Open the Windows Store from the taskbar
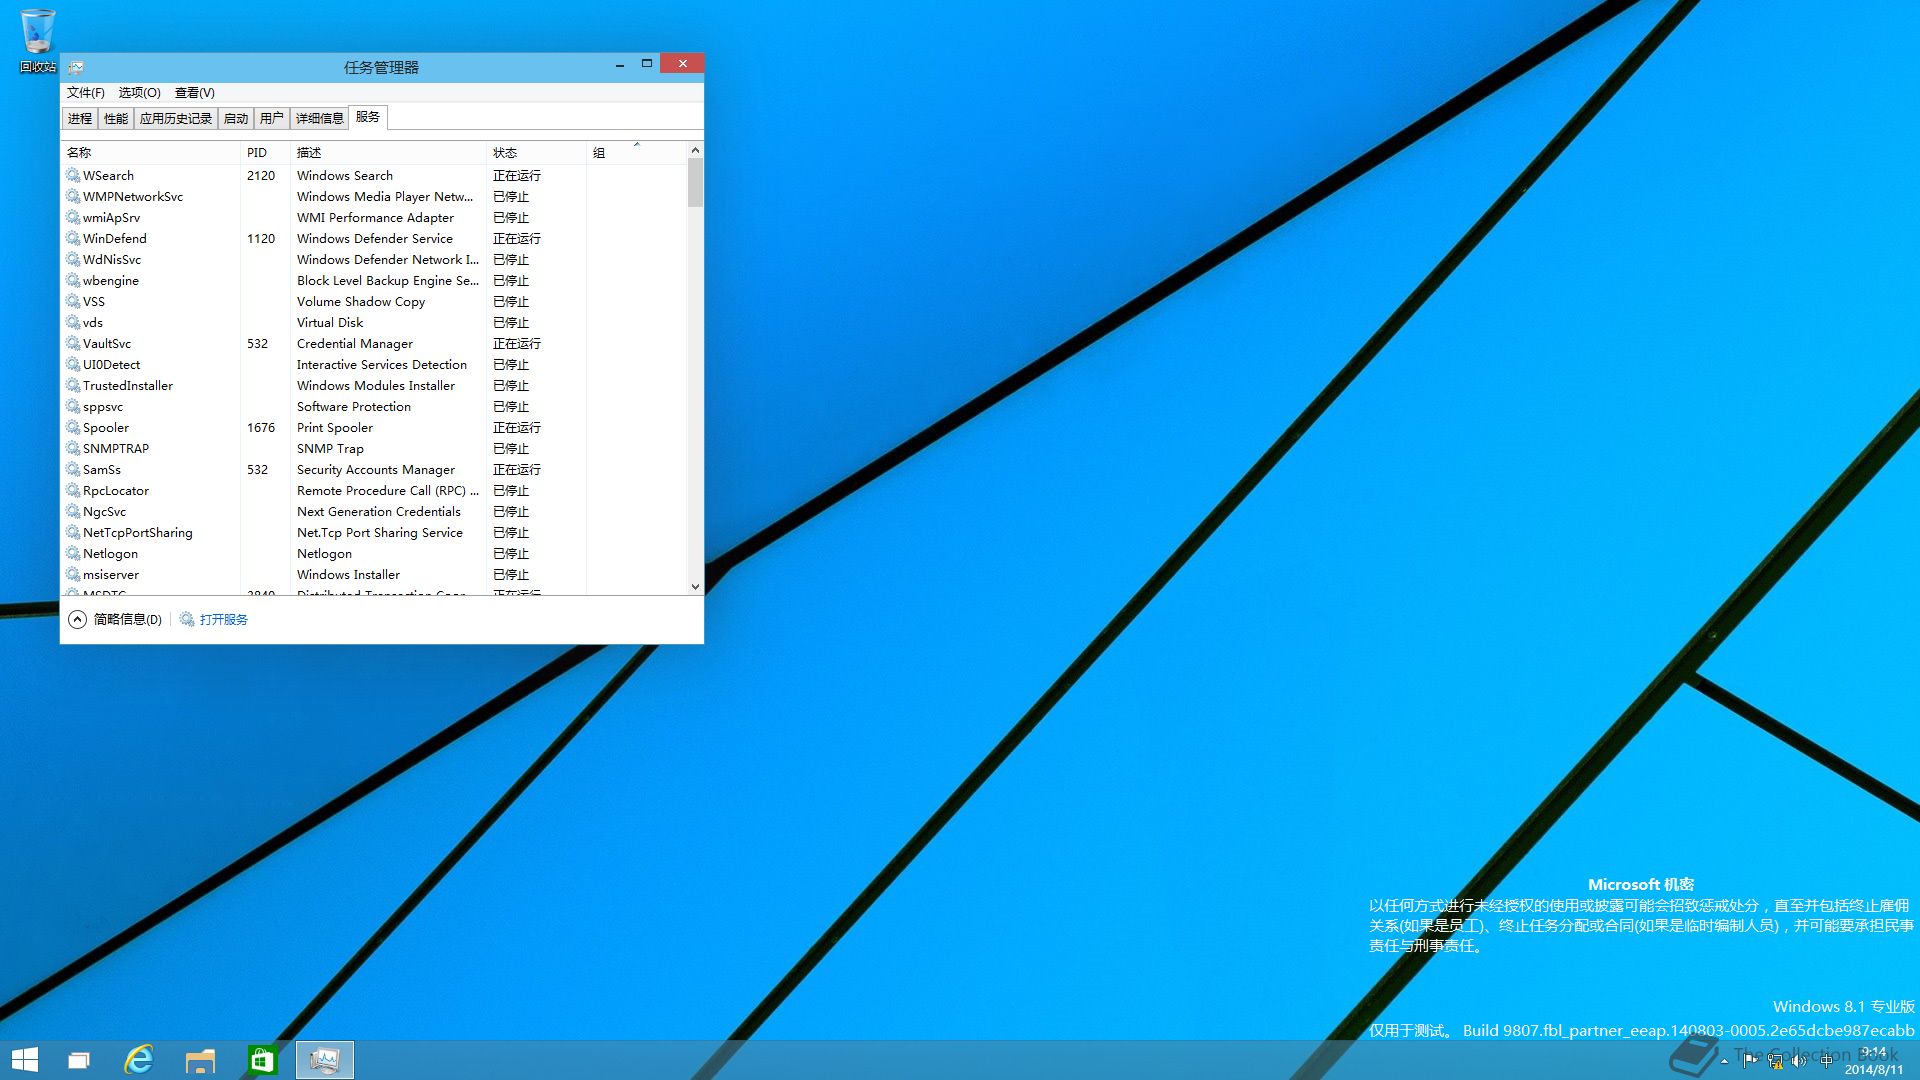1920x1080 pixels. (x=262, y=1059)
